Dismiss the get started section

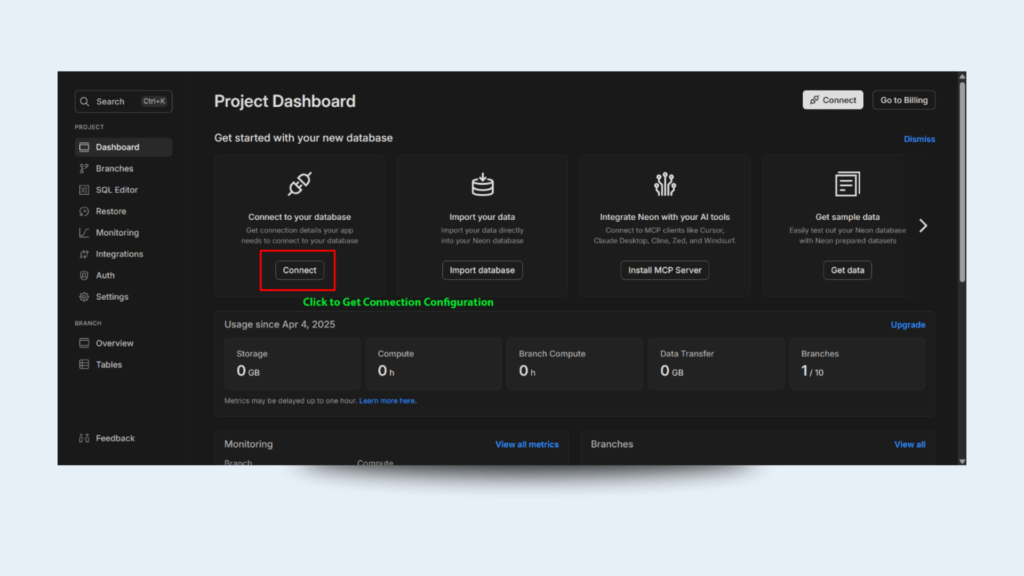(x=919, y=139)
